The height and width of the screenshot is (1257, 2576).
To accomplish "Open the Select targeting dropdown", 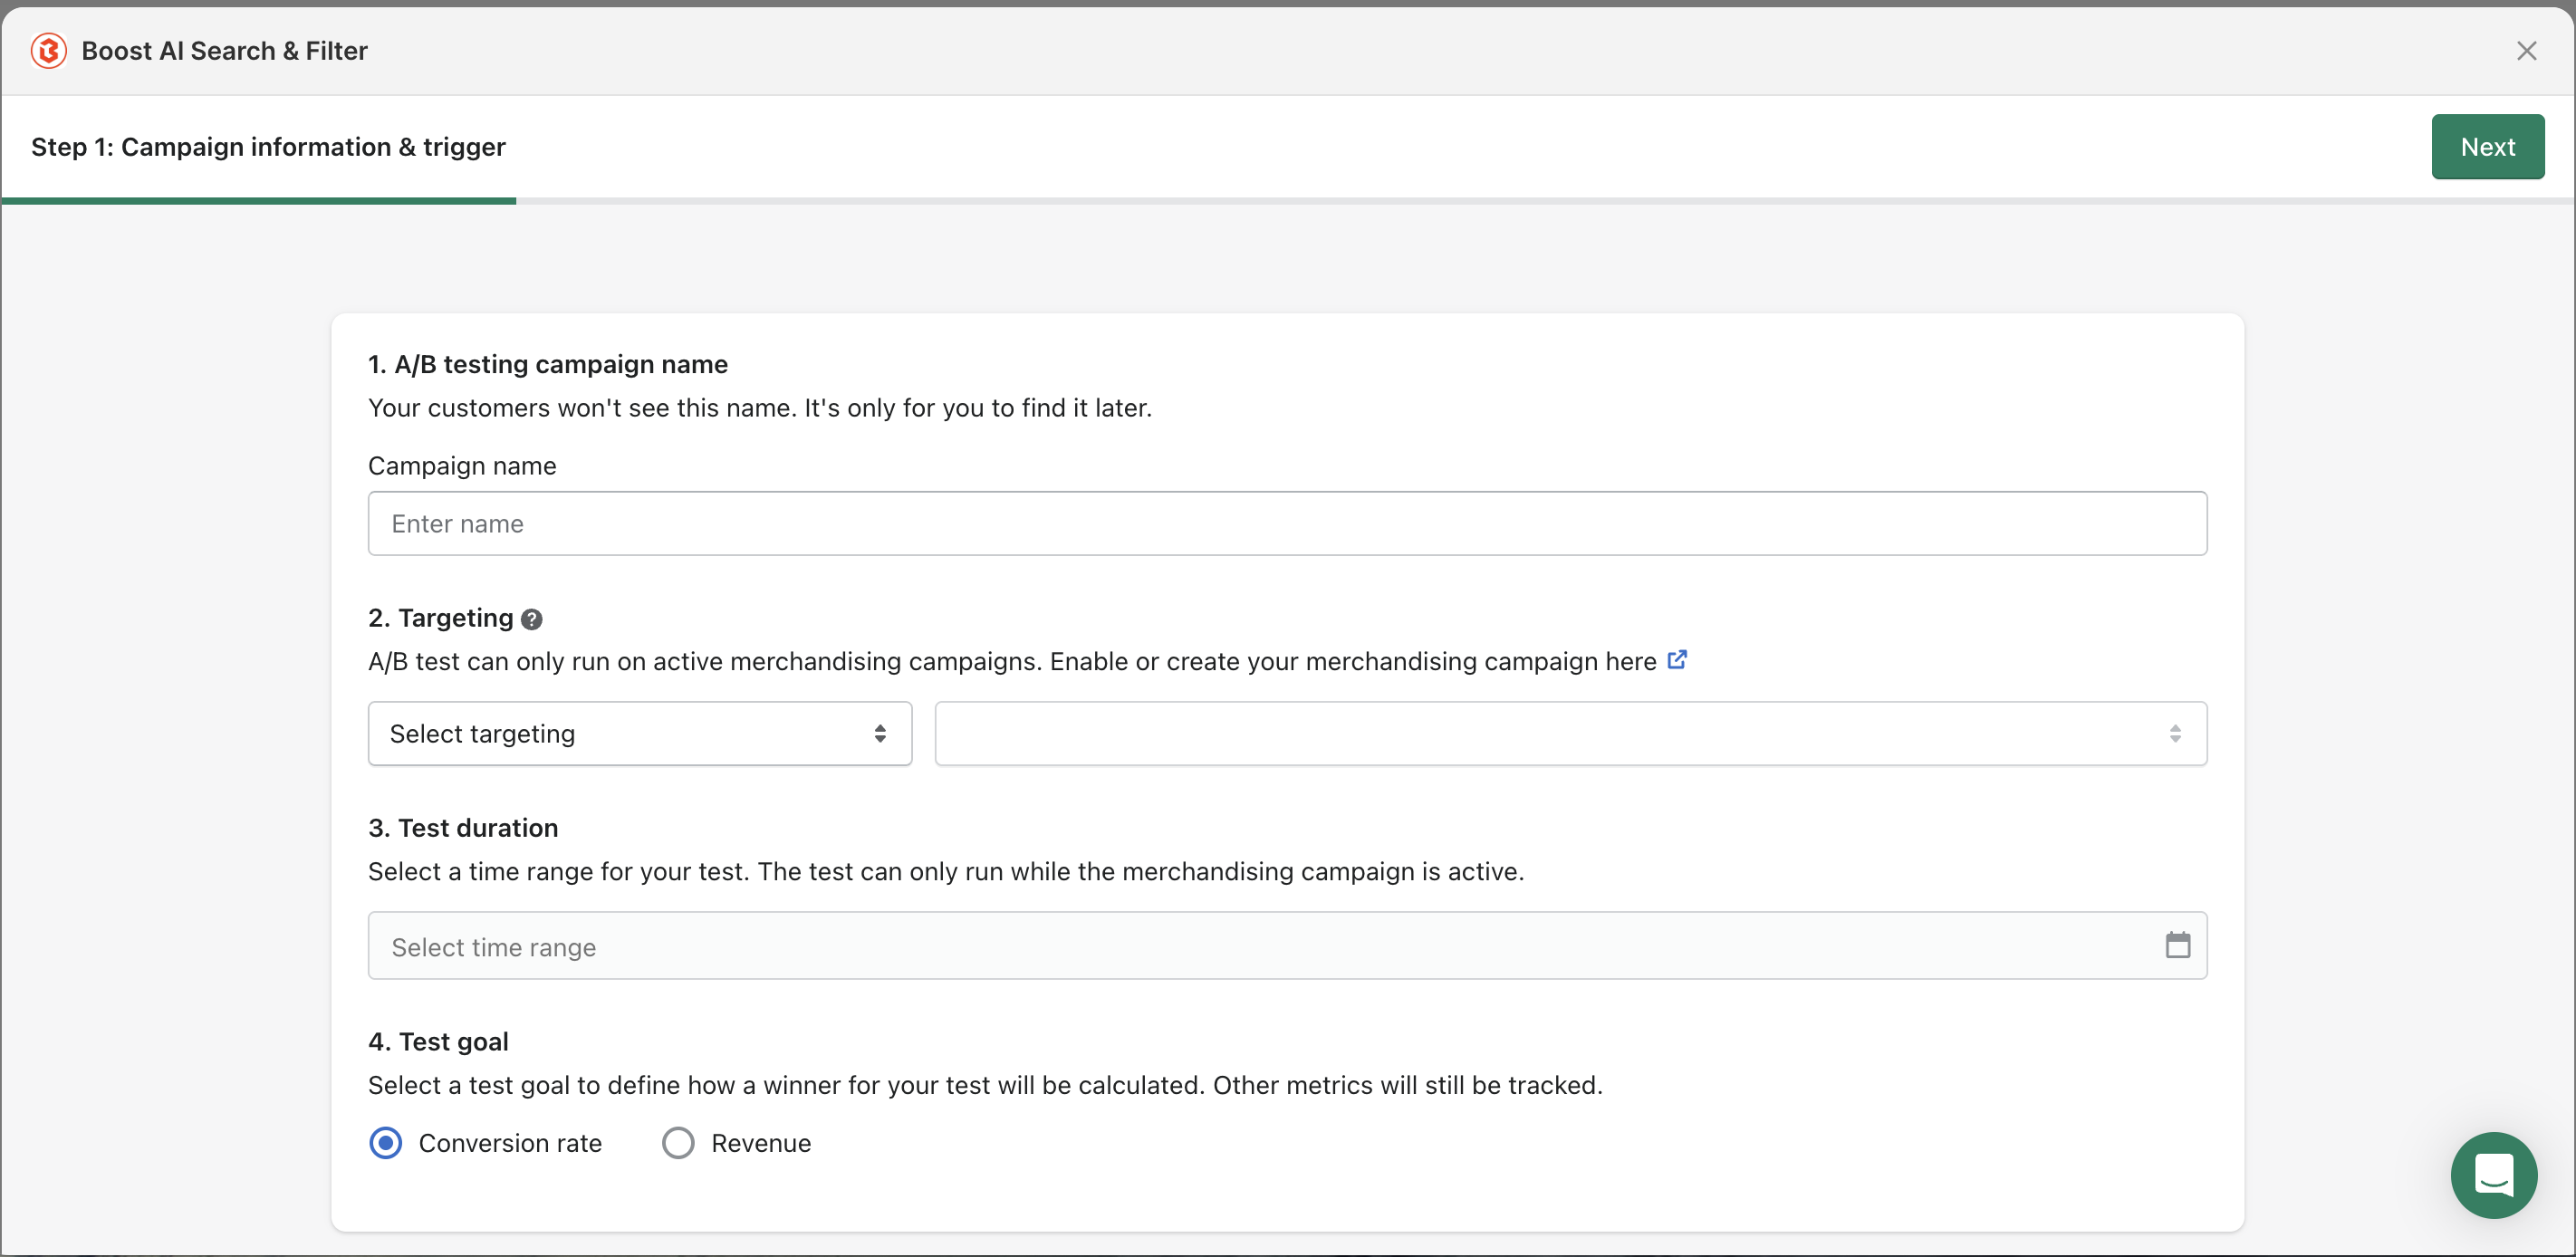I will coord(639,733).
